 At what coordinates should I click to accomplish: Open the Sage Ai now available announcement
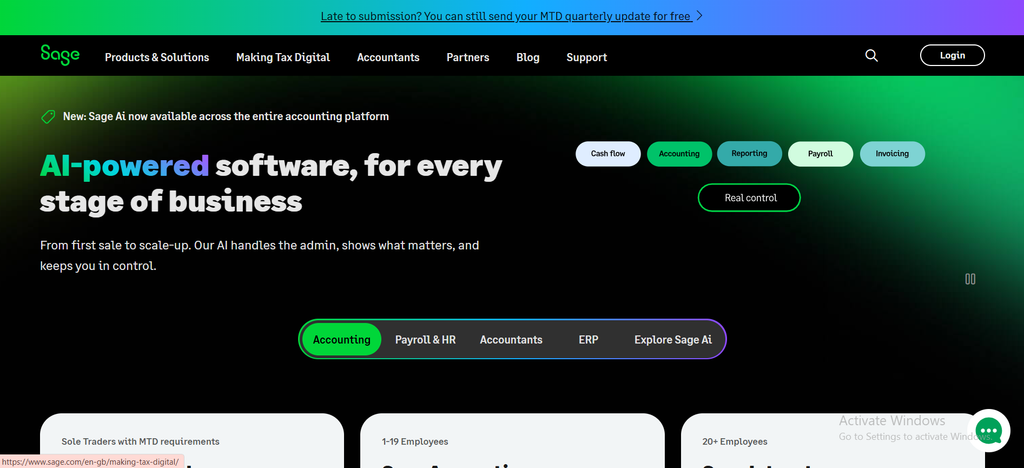226,117
